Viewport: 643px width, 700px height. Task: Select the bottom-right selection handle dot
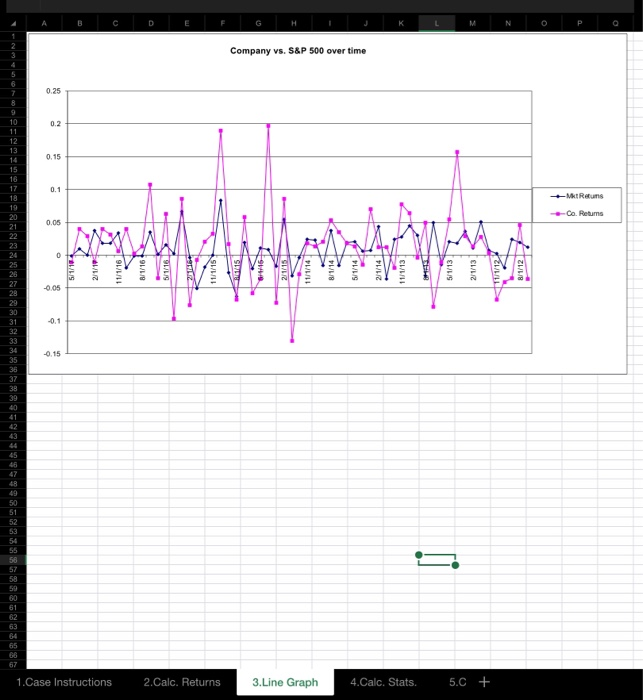(455, 565)
